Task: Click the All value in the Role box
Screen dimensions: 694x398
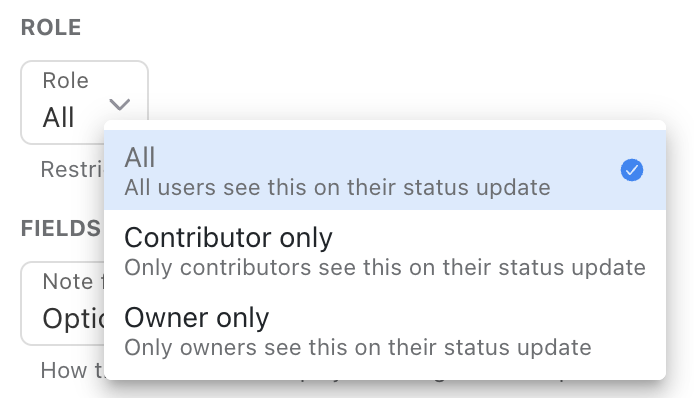Action: [x=58, y=118]
